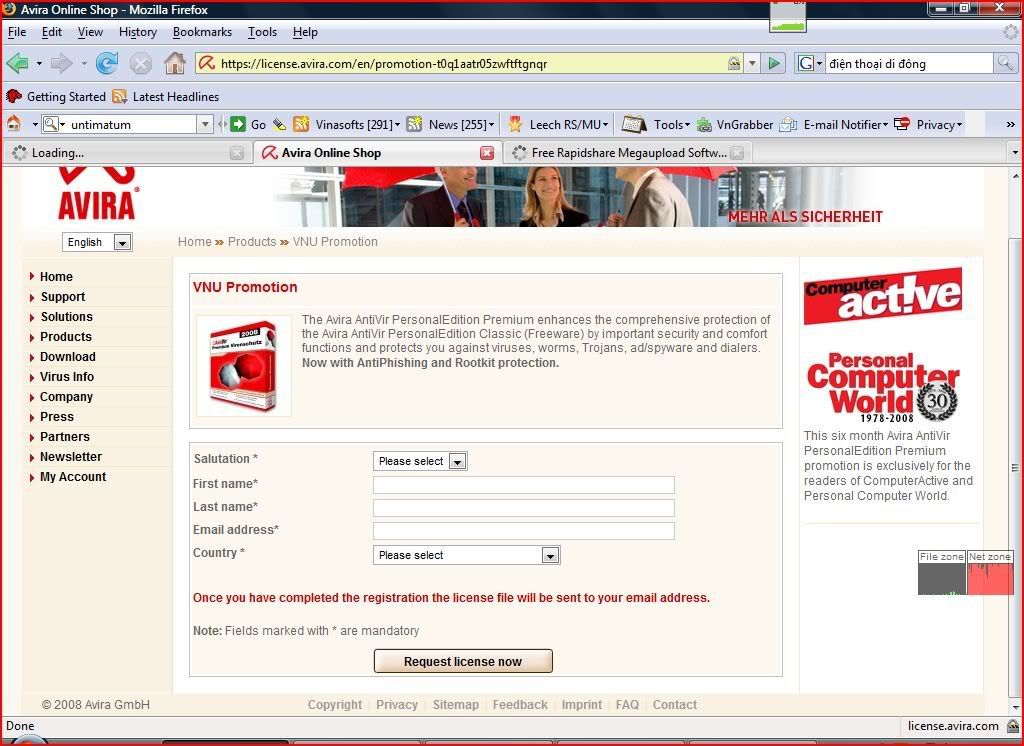
Task: Click the Getting Started bookmark icon
Action: tap(14, 97)
